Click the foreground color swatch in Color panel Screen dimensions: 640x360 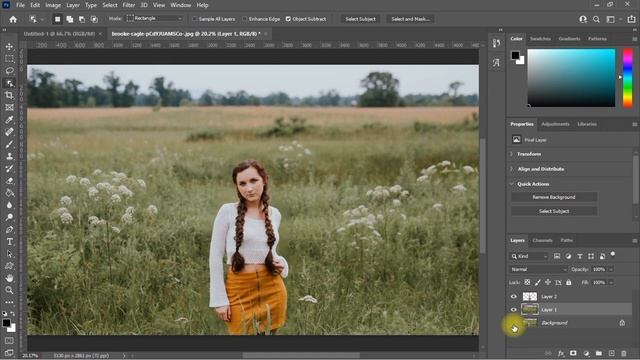pyautogui.click(x=515, y=55)
